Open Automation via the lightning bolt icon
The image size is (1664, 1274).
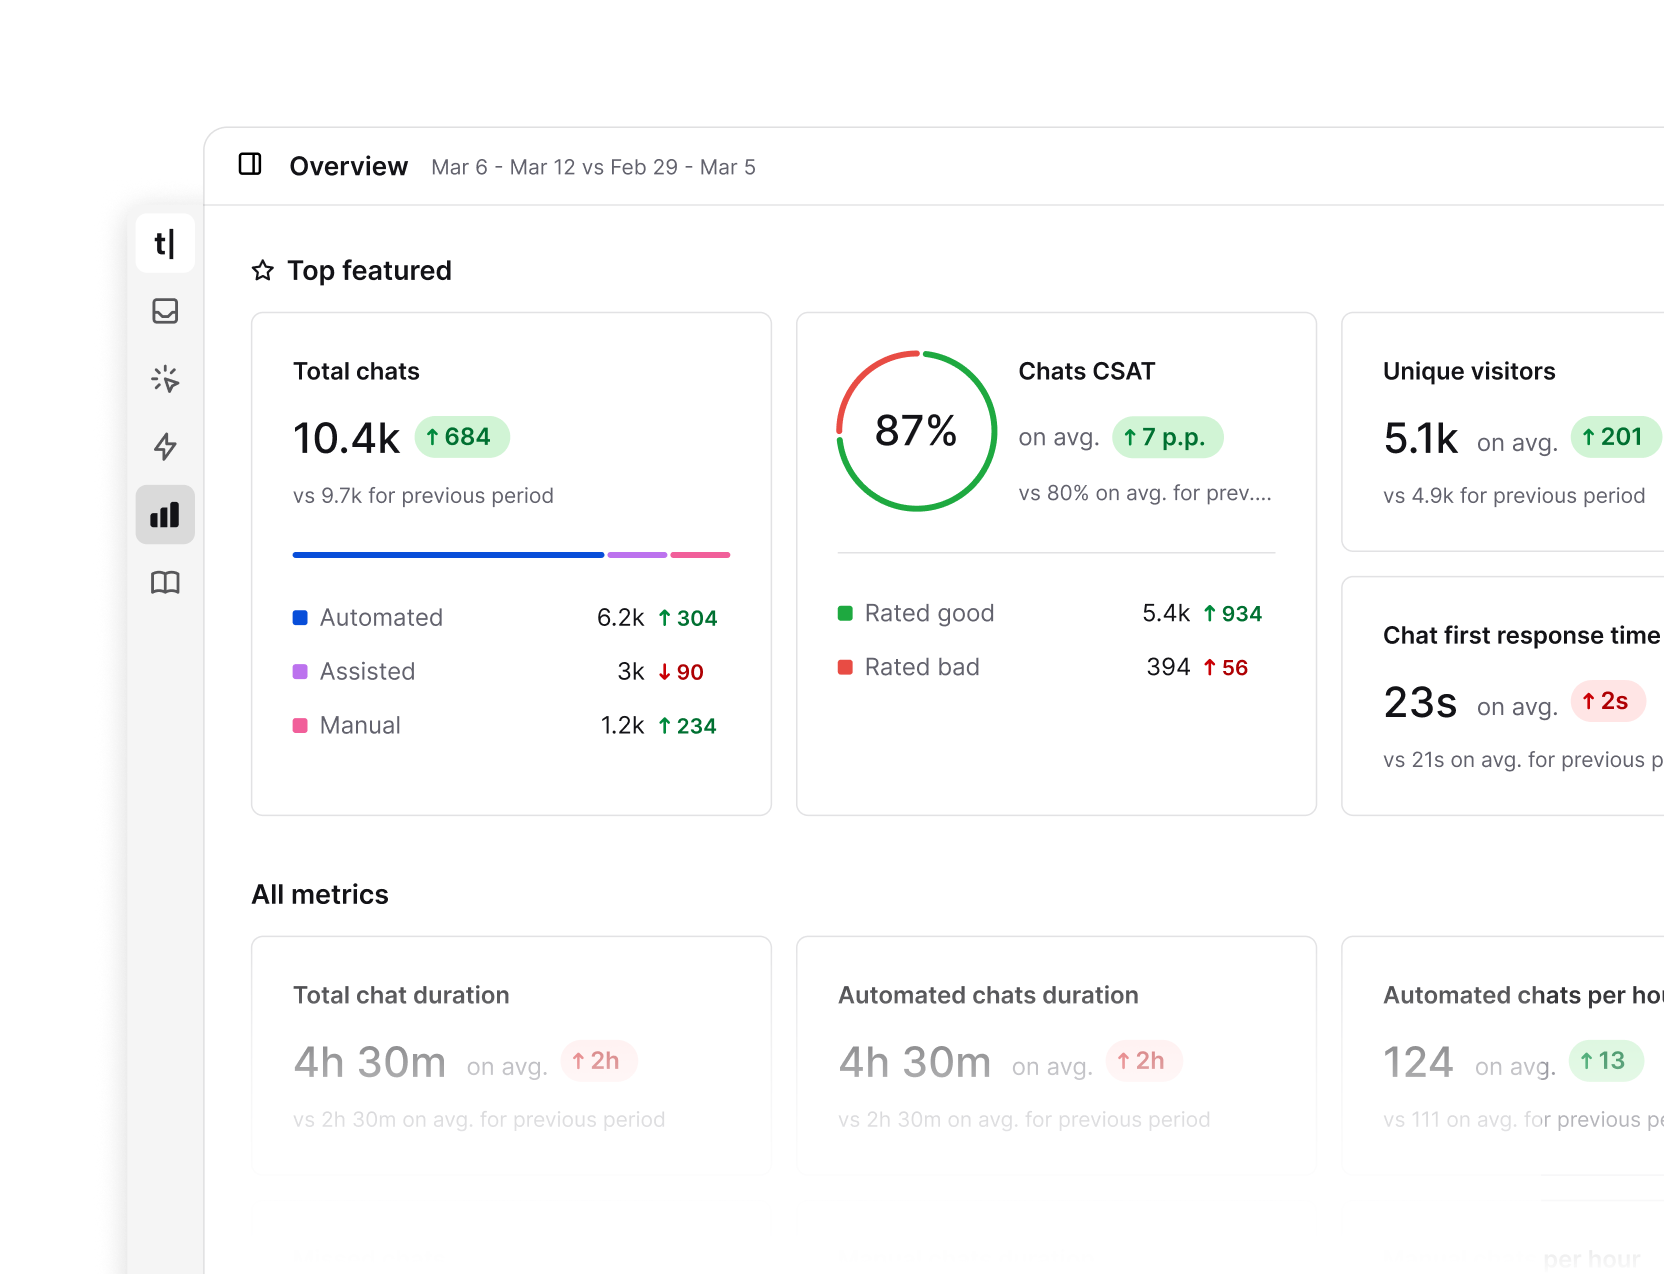(x=165, y=447)
